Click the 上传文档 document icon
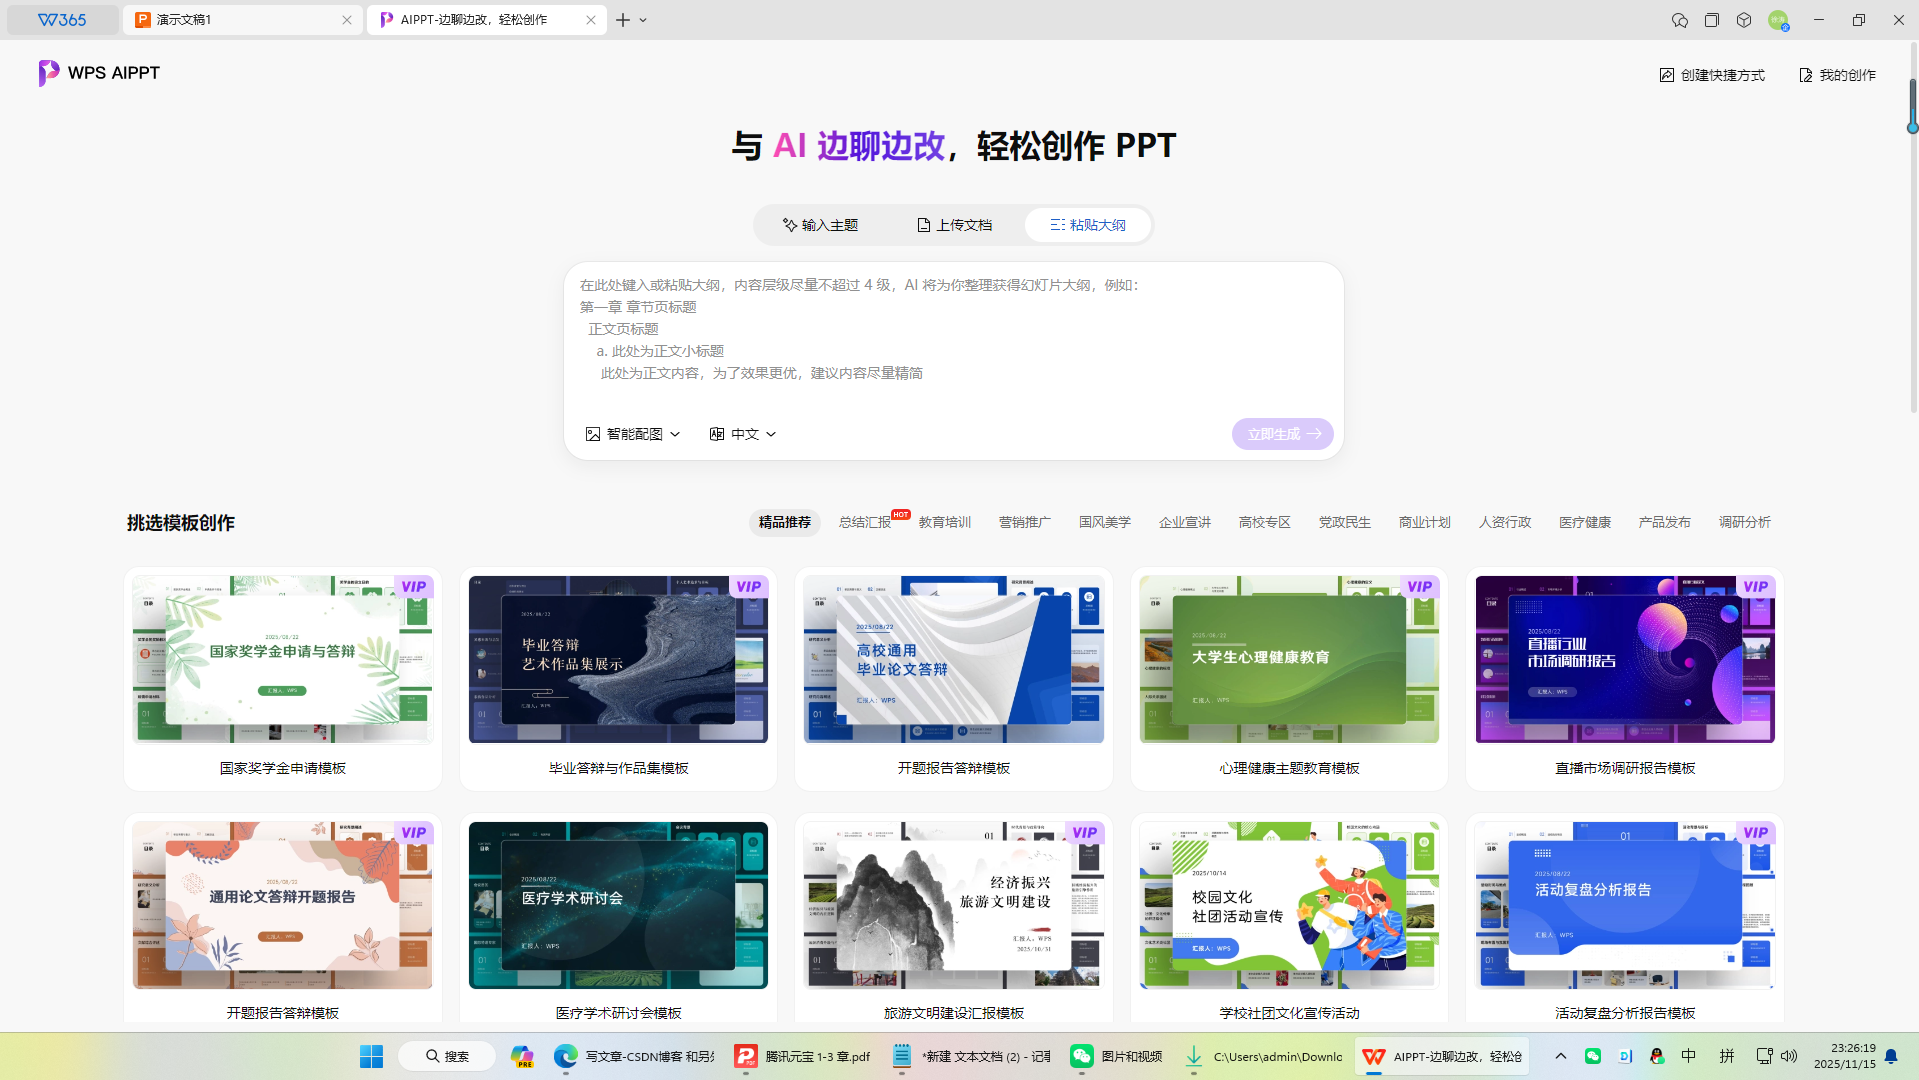 click(x=923, y=224)
